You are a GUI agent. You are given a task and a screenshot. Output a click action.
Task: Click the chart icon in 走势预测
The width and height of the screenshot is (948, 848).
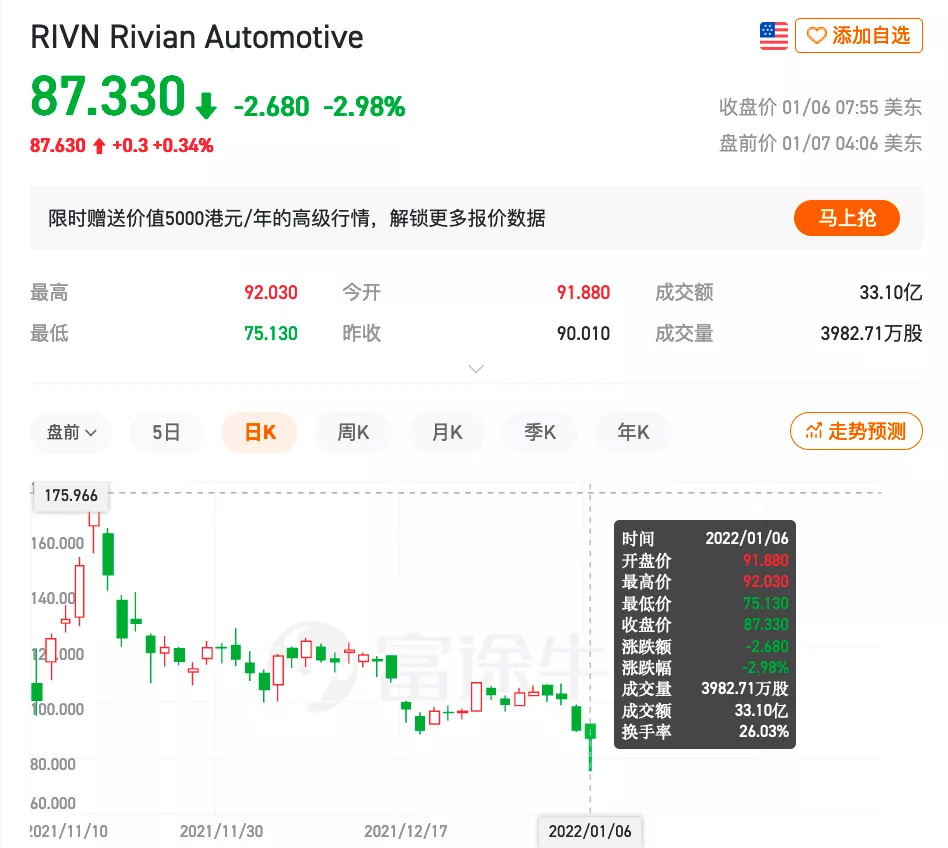(814, 431)
